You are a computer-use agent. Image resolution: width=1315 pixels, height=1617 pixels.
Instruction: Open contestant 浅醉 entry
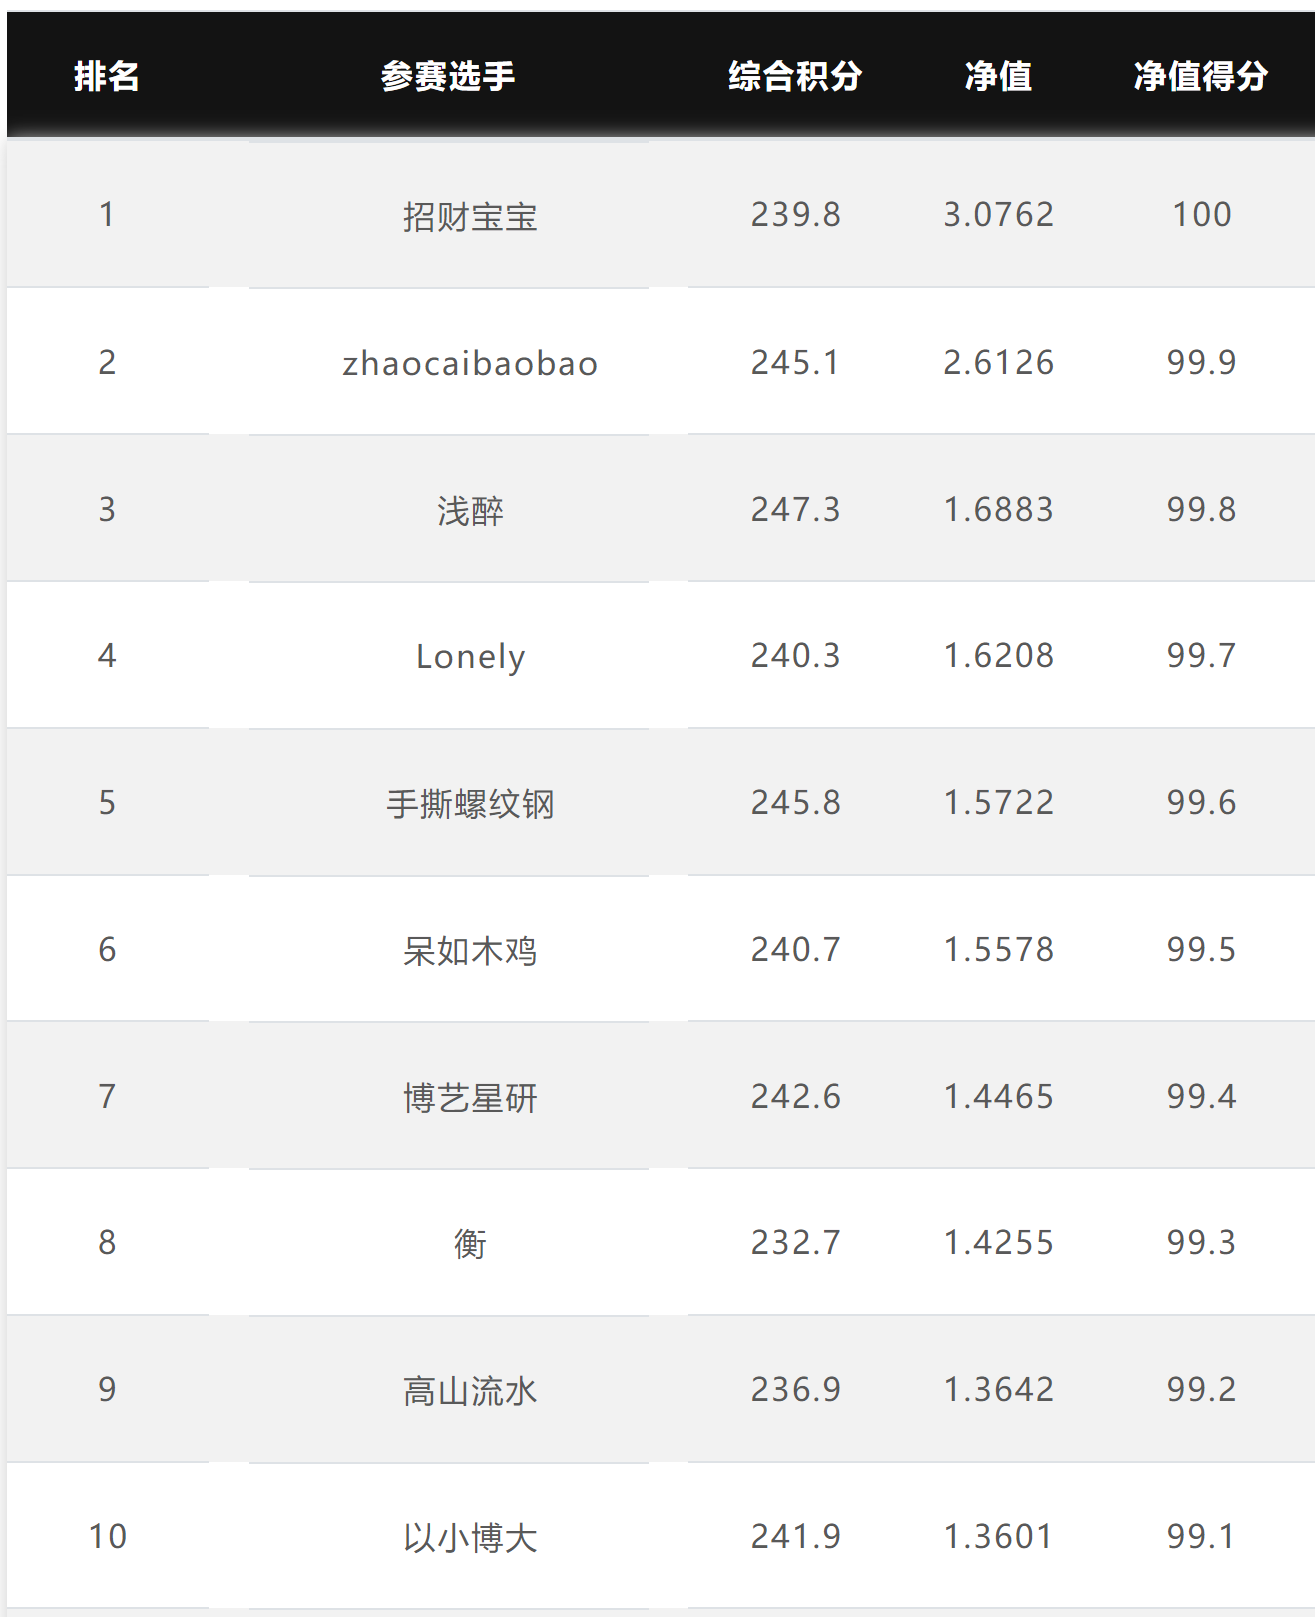point(470,510)
